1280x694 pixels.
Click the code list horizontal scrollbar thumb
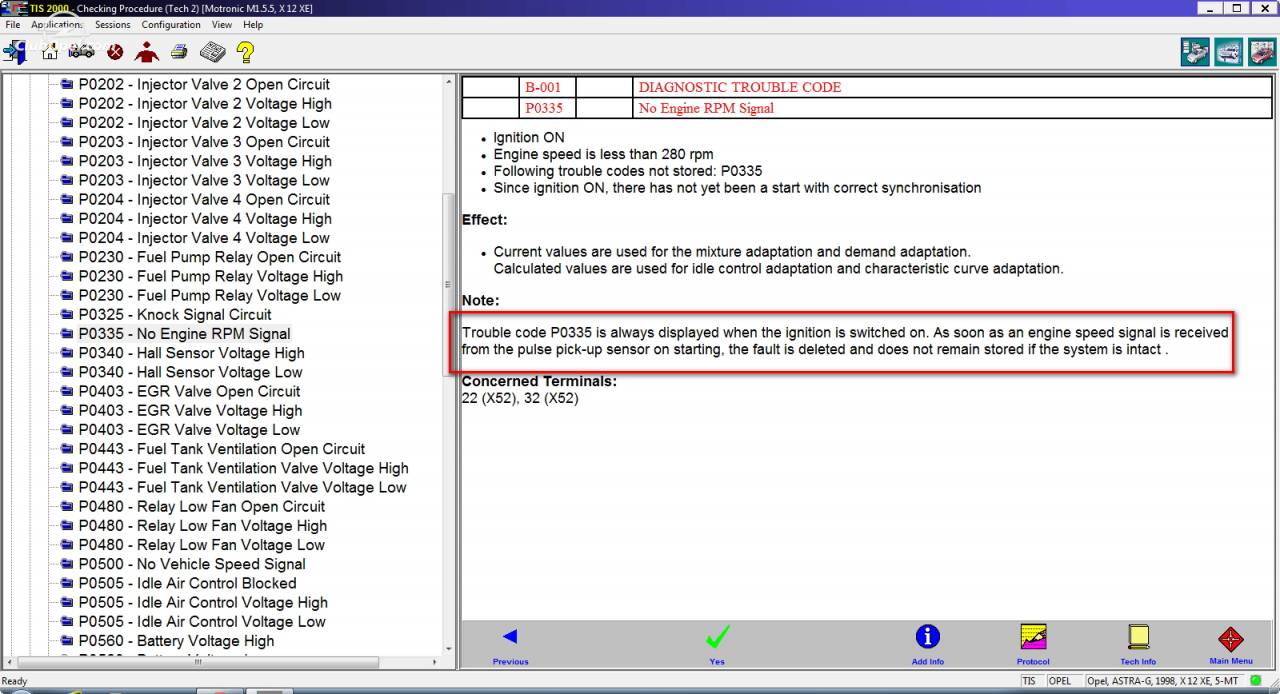tap(198, 662)
